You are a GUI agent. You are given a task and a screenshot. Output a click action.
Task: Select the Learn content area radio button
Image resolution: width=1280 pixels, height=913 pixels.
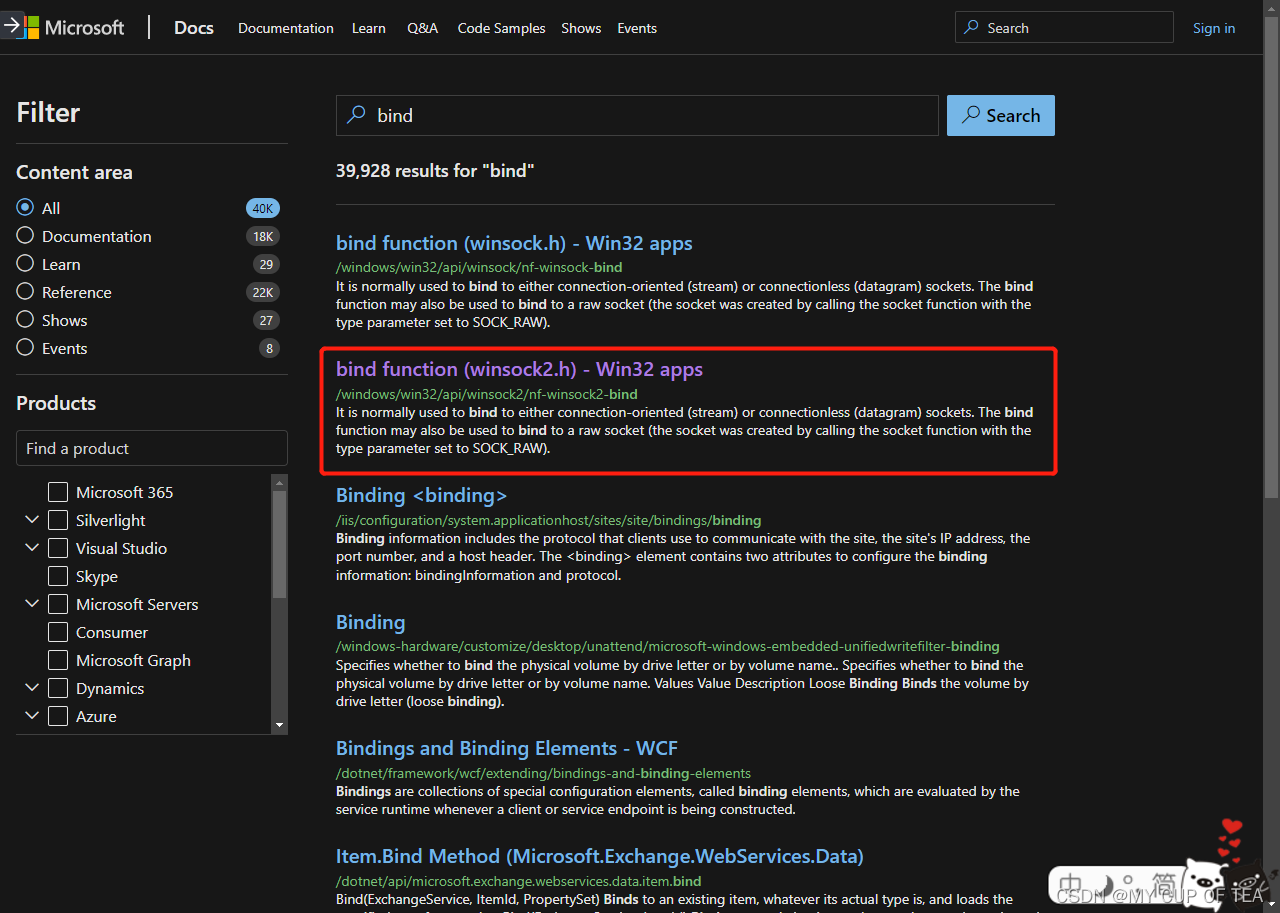[x=25, y=264]
